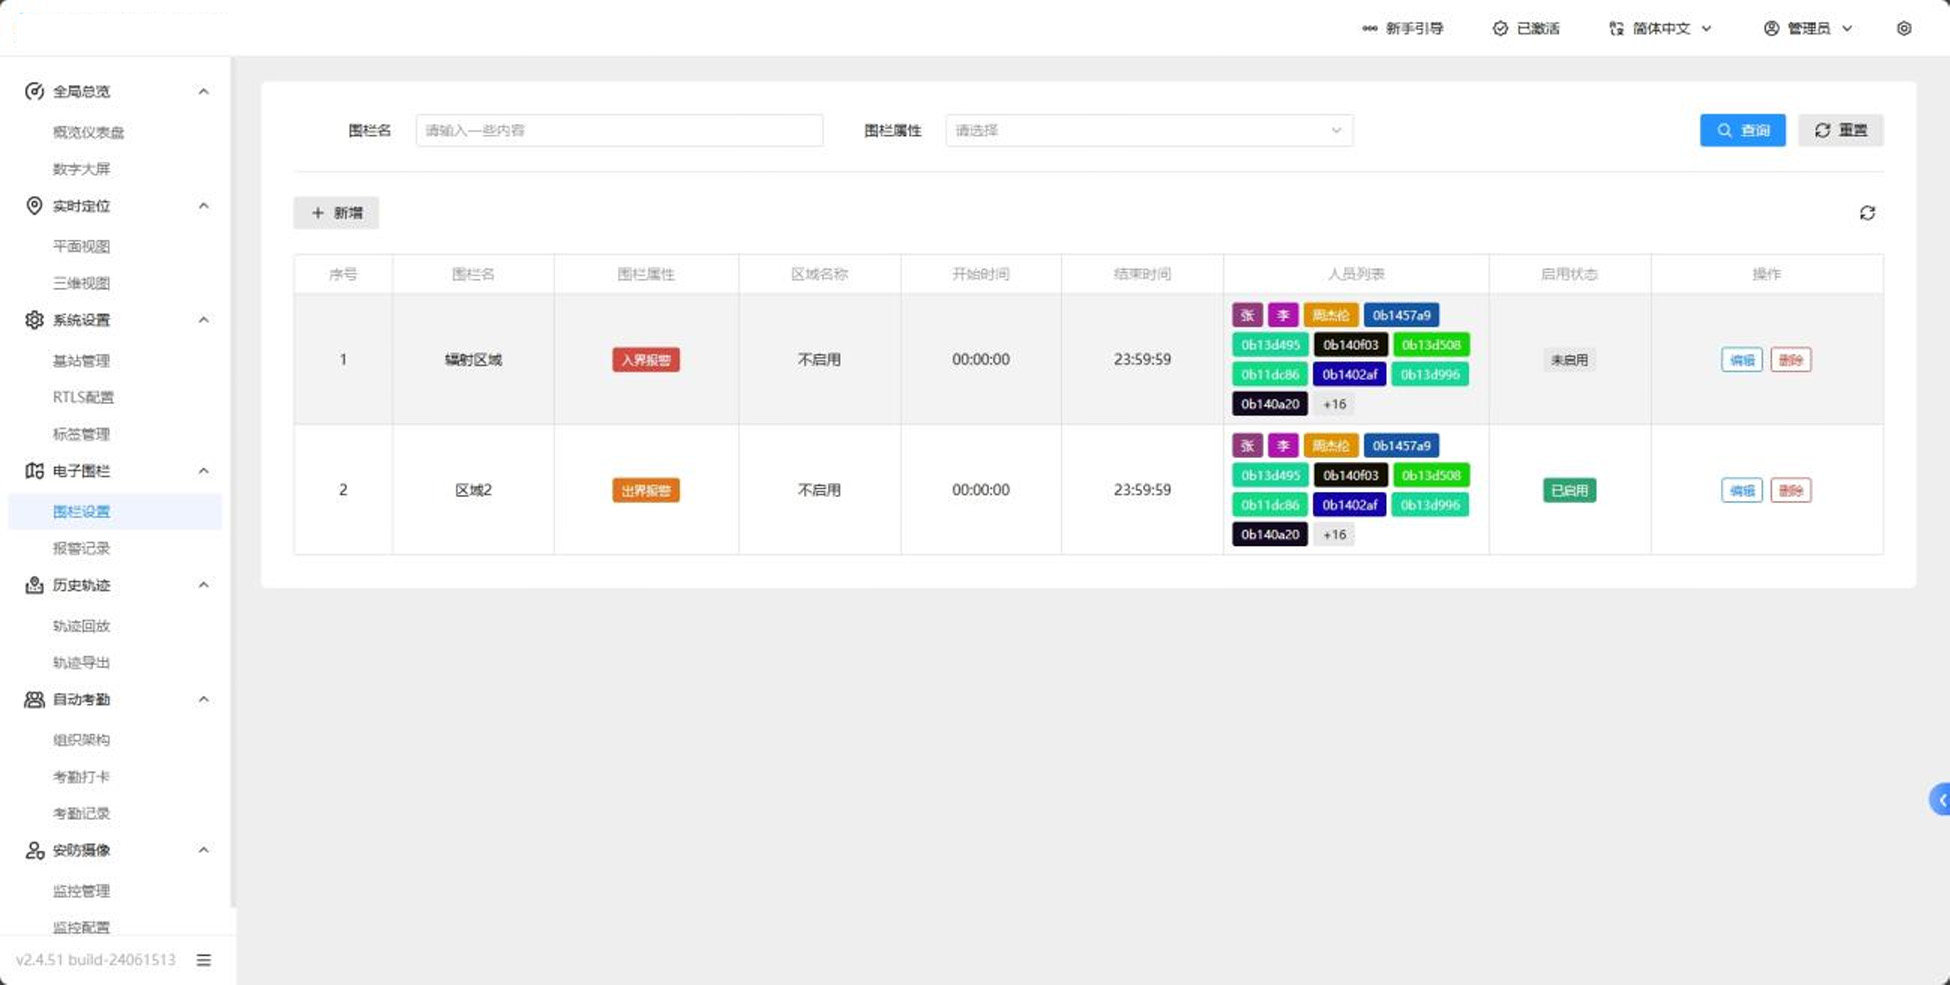
Task: Click 编辑 for the 辐射区域 row
Action: tap(1741, 360)
